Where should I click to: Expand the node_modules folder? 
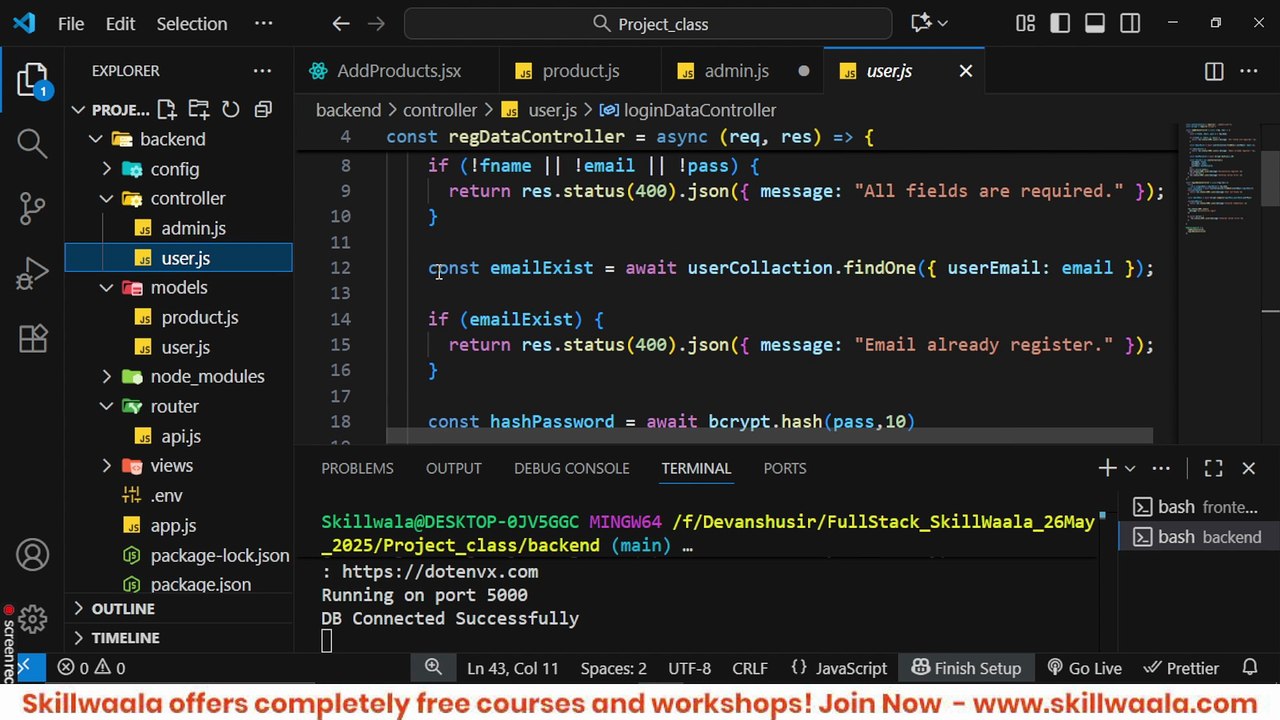click(107, 376)
